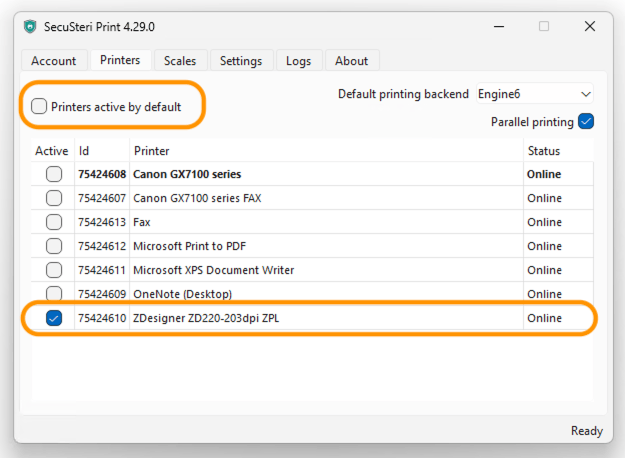Screen dimensions: 625x458
Task: Check Microsoft XPS Document Writer active box
Action: click(x=54, y=270)
